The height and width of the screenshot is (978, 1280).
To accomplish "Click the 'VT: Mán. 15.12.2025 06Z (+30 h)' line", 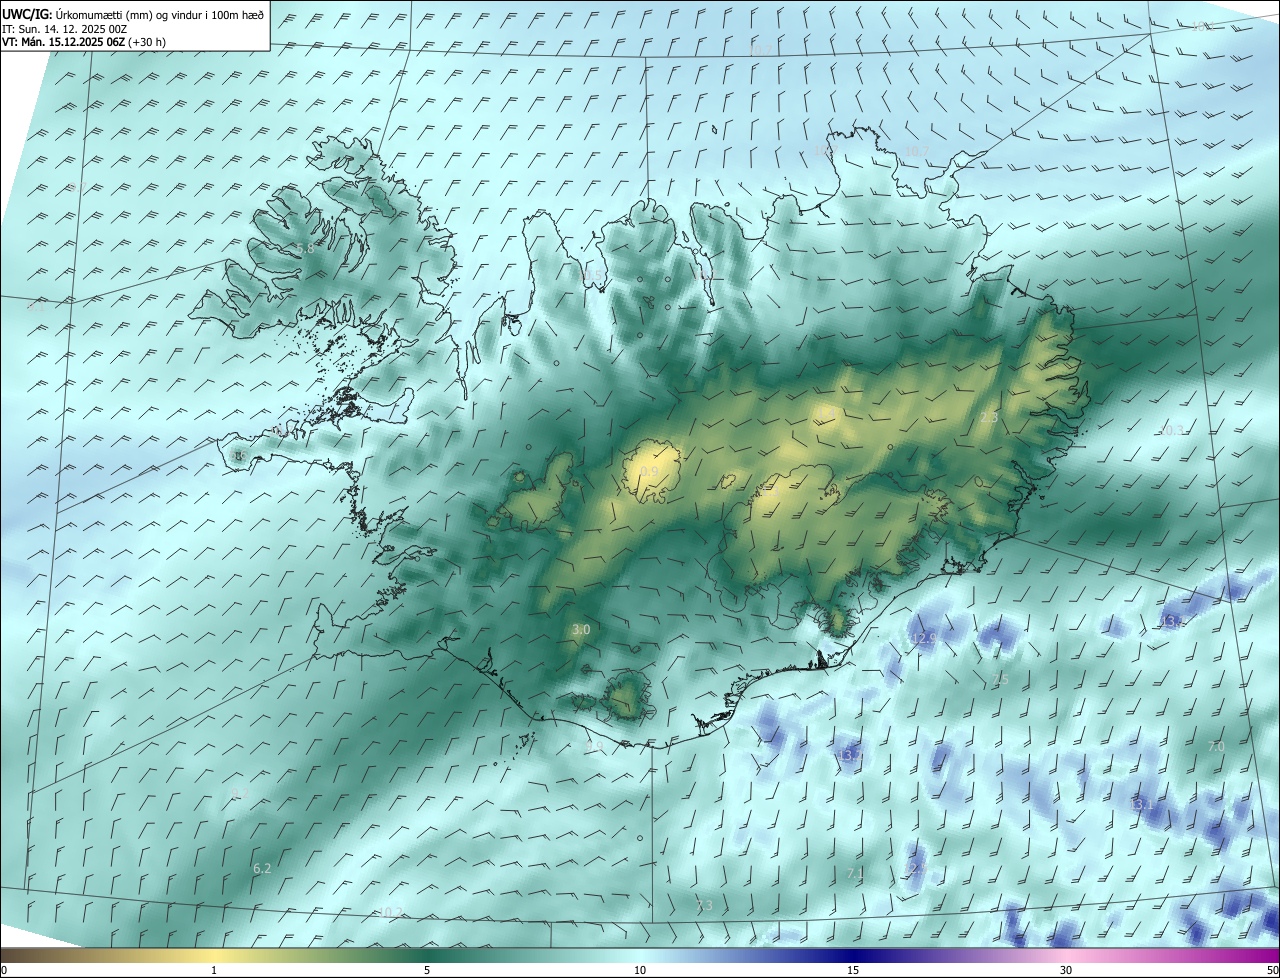I will click(x=83, y=43).
